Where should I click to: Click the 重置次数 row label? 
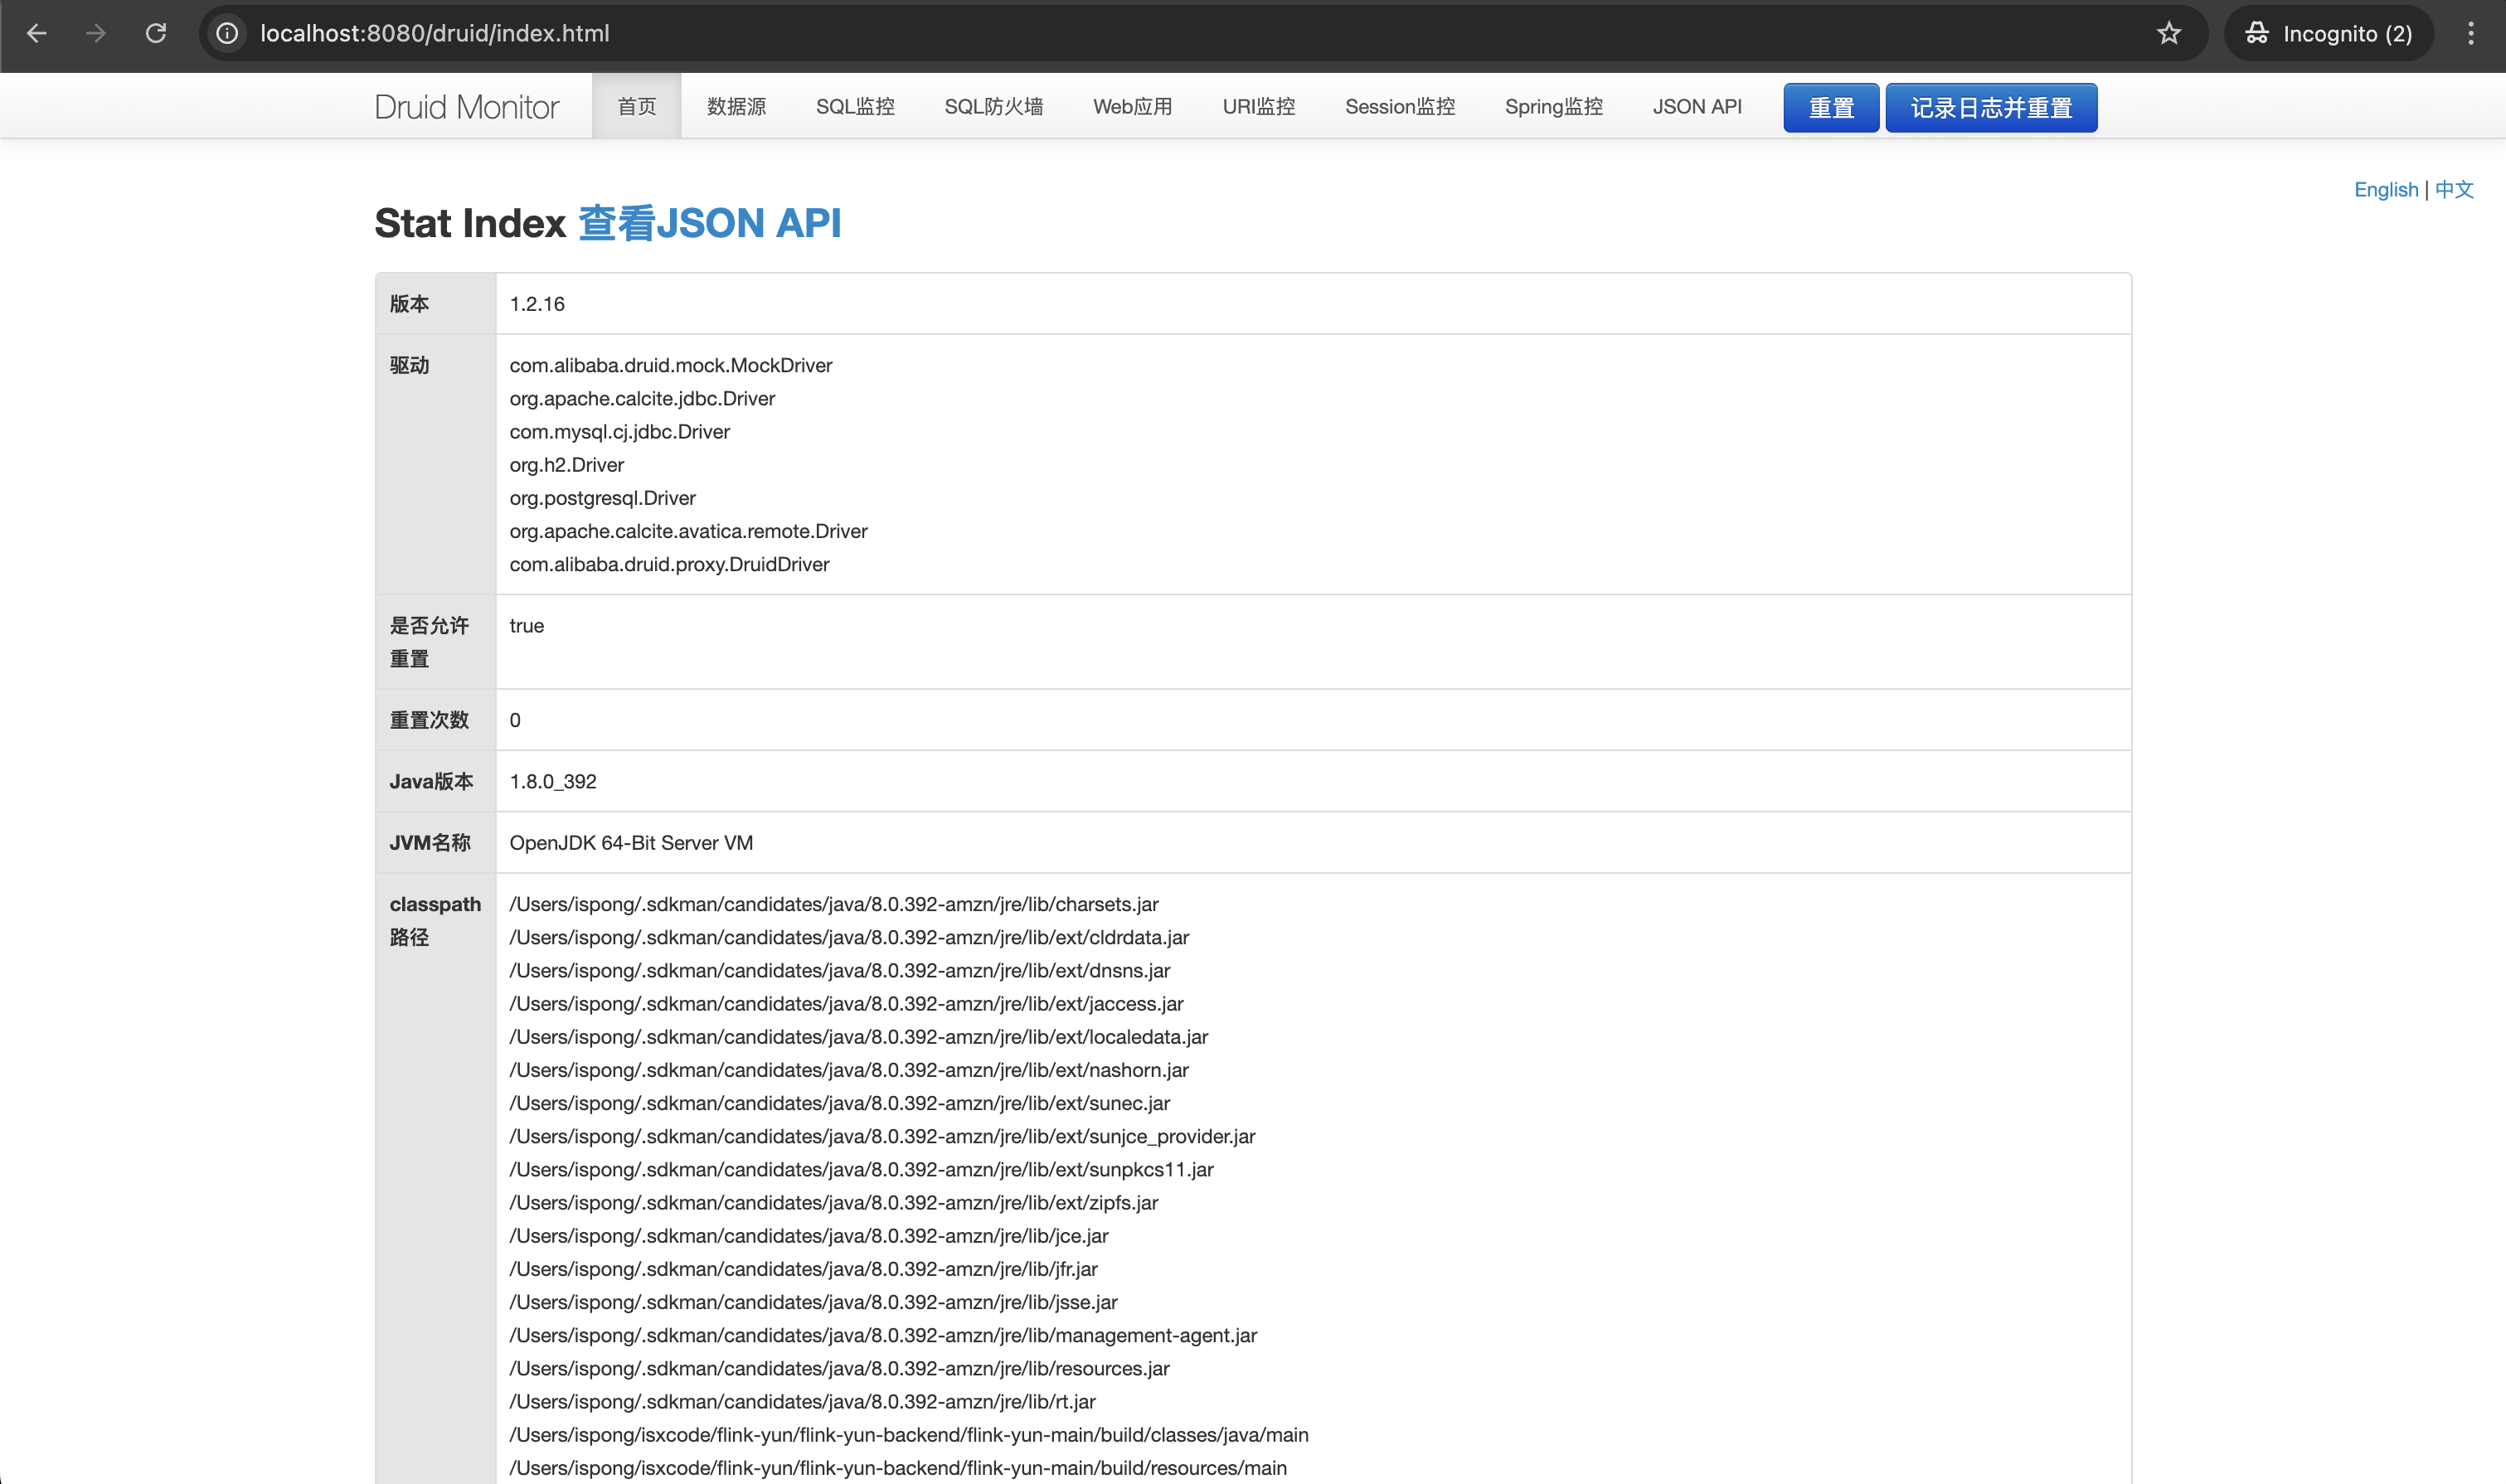point(429,720)
